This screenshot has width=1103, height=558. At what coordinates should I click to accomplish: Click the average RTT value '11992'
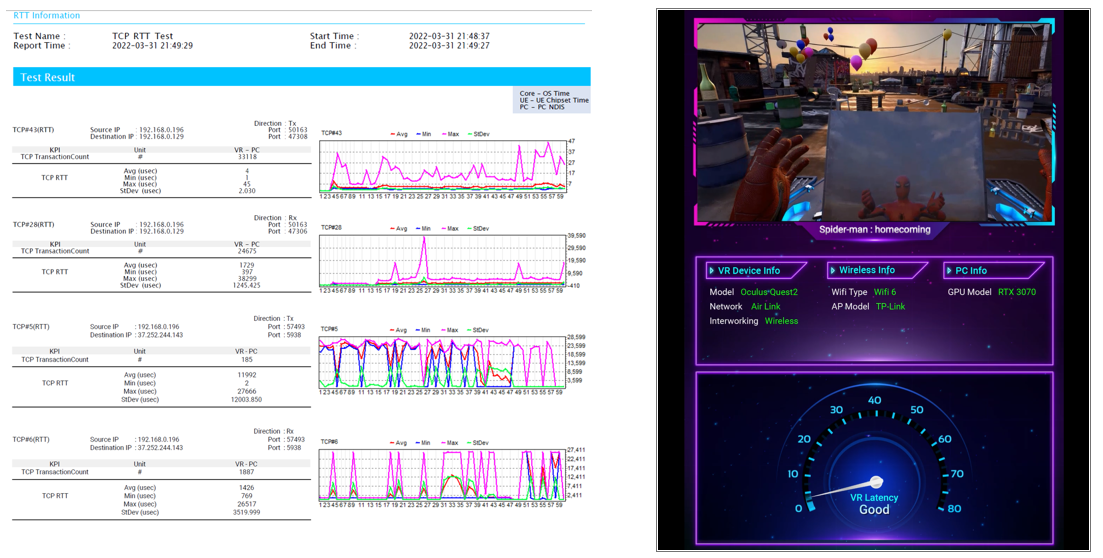(247, 375)
